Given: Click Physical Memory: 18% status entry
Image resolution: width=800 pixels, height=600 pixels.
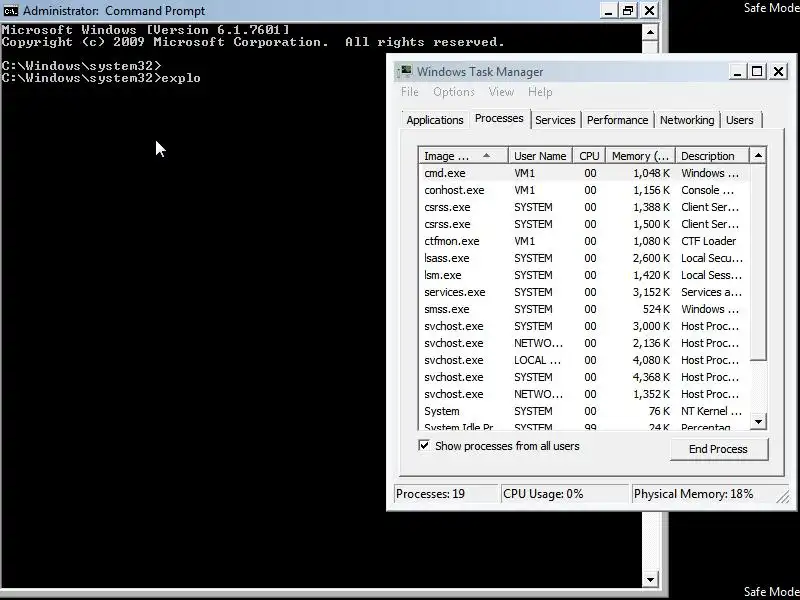Looking at the screenshot, I should pyautogui.click(x=704, y=494).
